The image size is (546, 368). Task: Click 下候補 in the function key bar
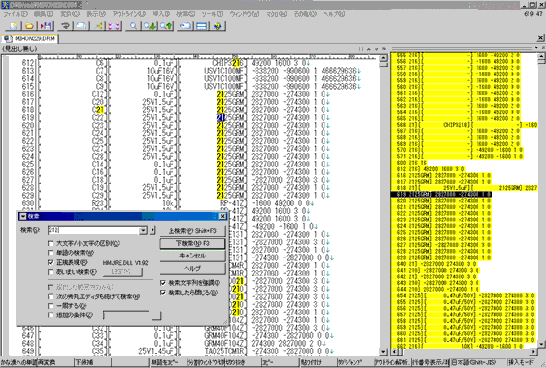[93, 362]
